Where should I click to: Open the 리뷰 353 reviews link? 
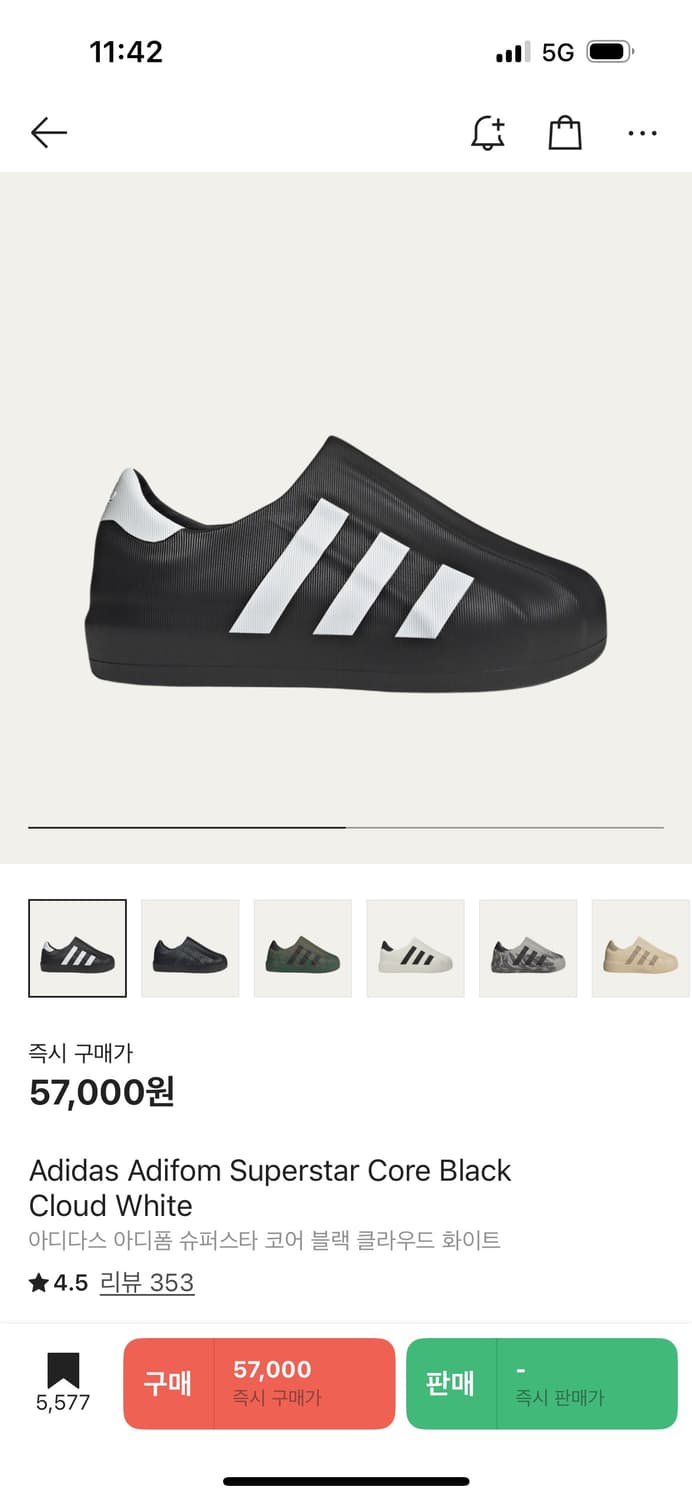pyautogui.click(x=147, y=1283)
